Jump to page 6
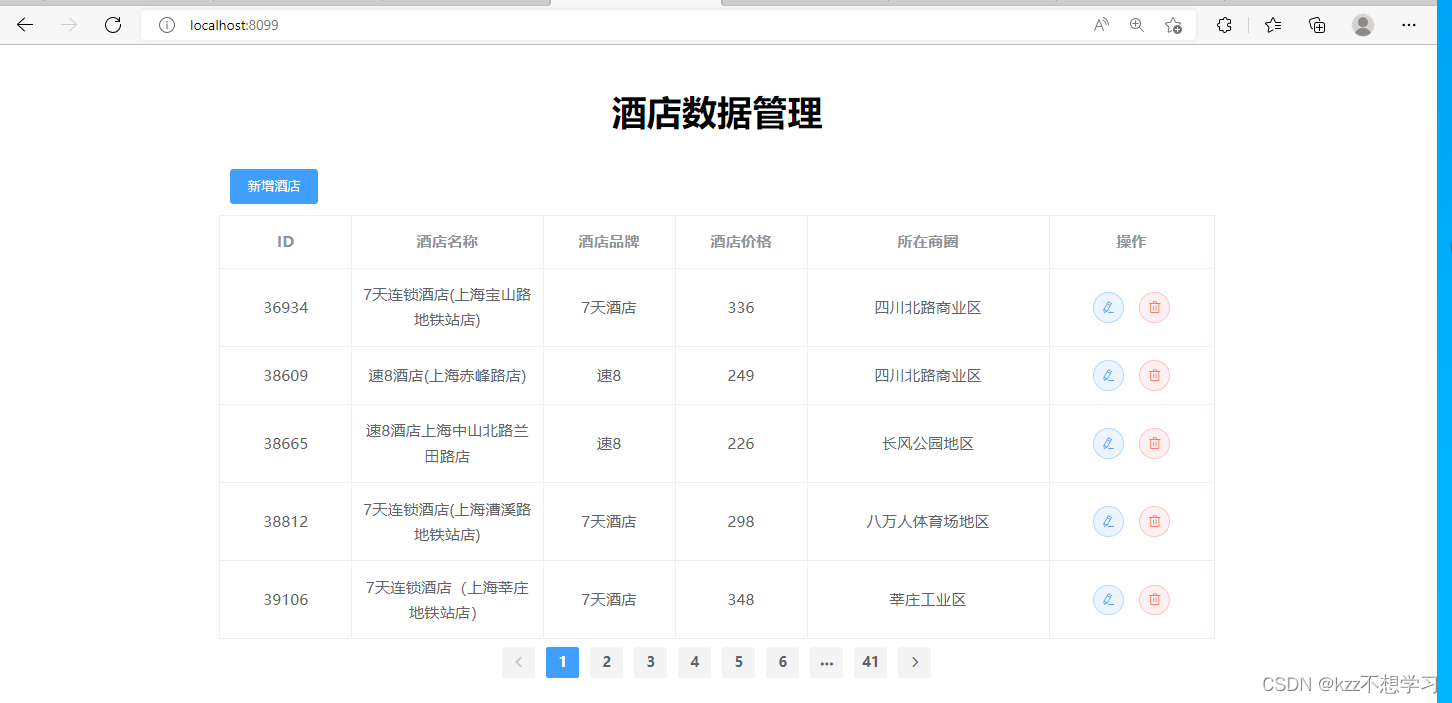The height and width of the screenshot is (703, 1452). [782, 662]
